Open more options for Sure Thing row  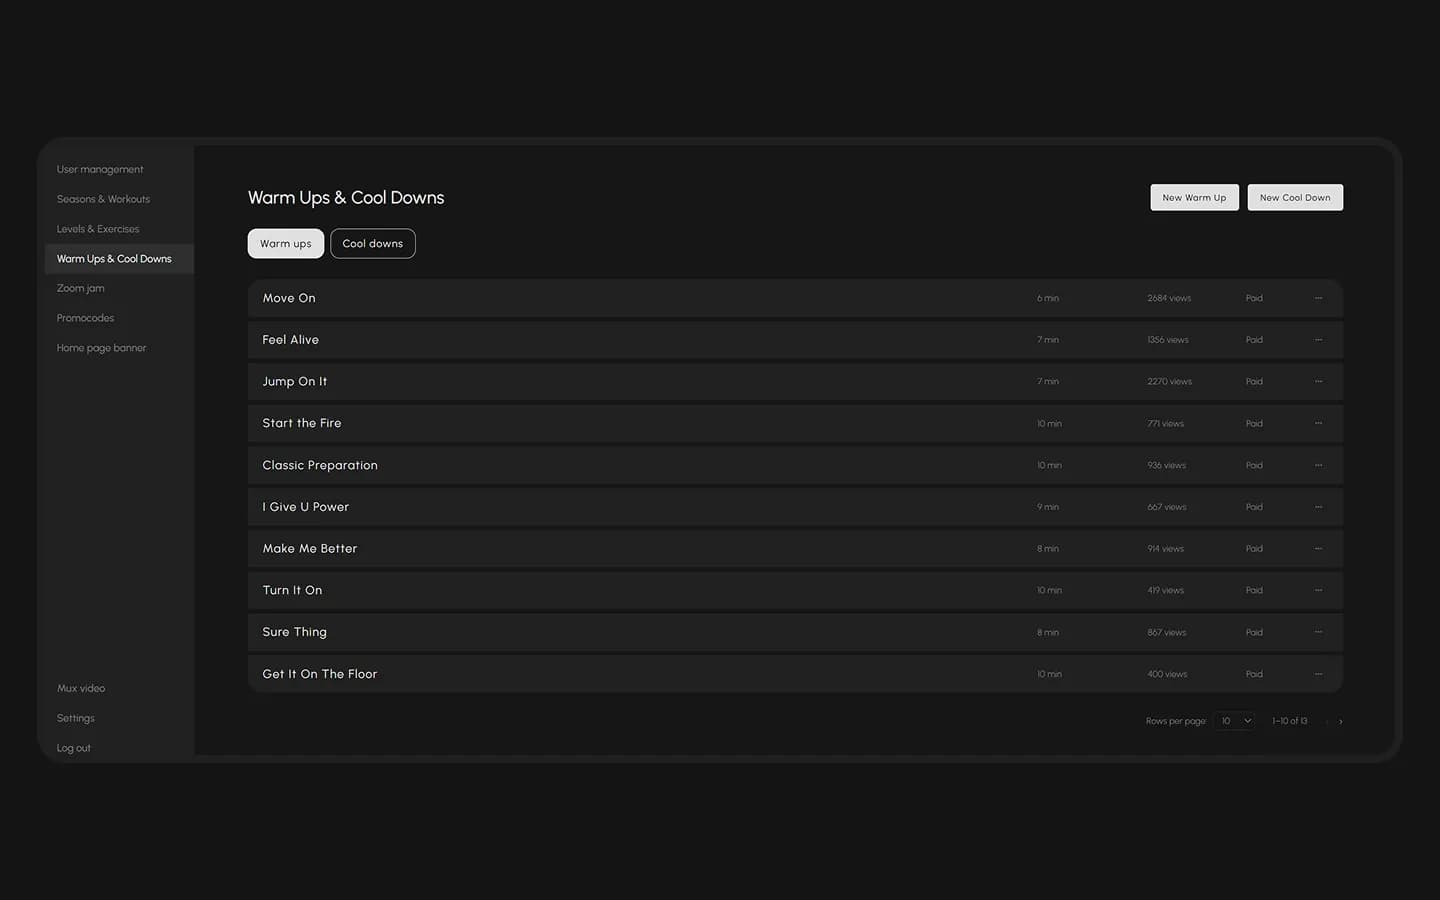pyautogui.click(x=1318, y=632)
